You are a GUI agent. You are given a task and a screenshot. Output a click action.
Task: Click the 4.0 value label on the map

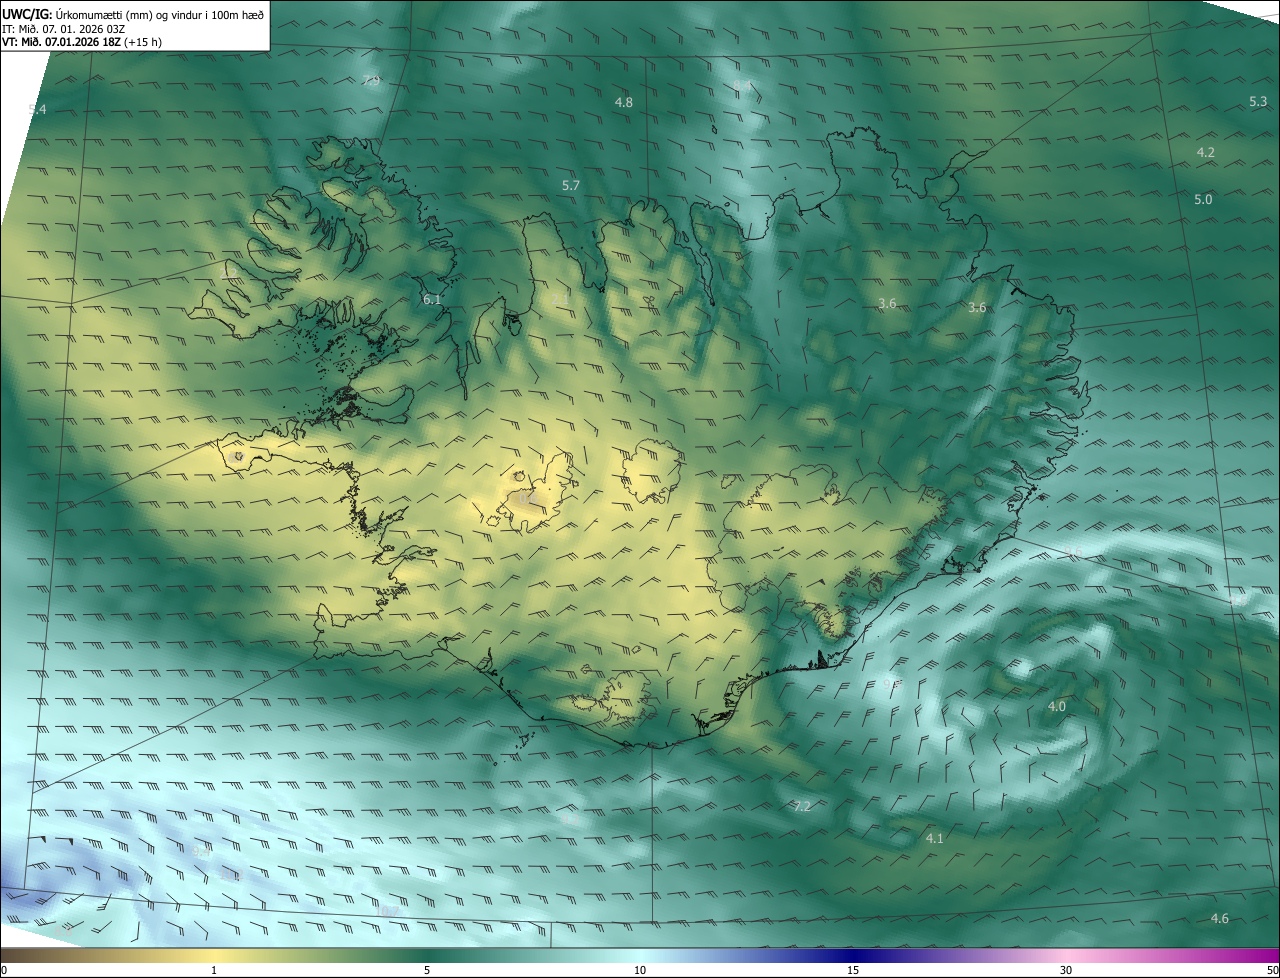(1056, 707)
